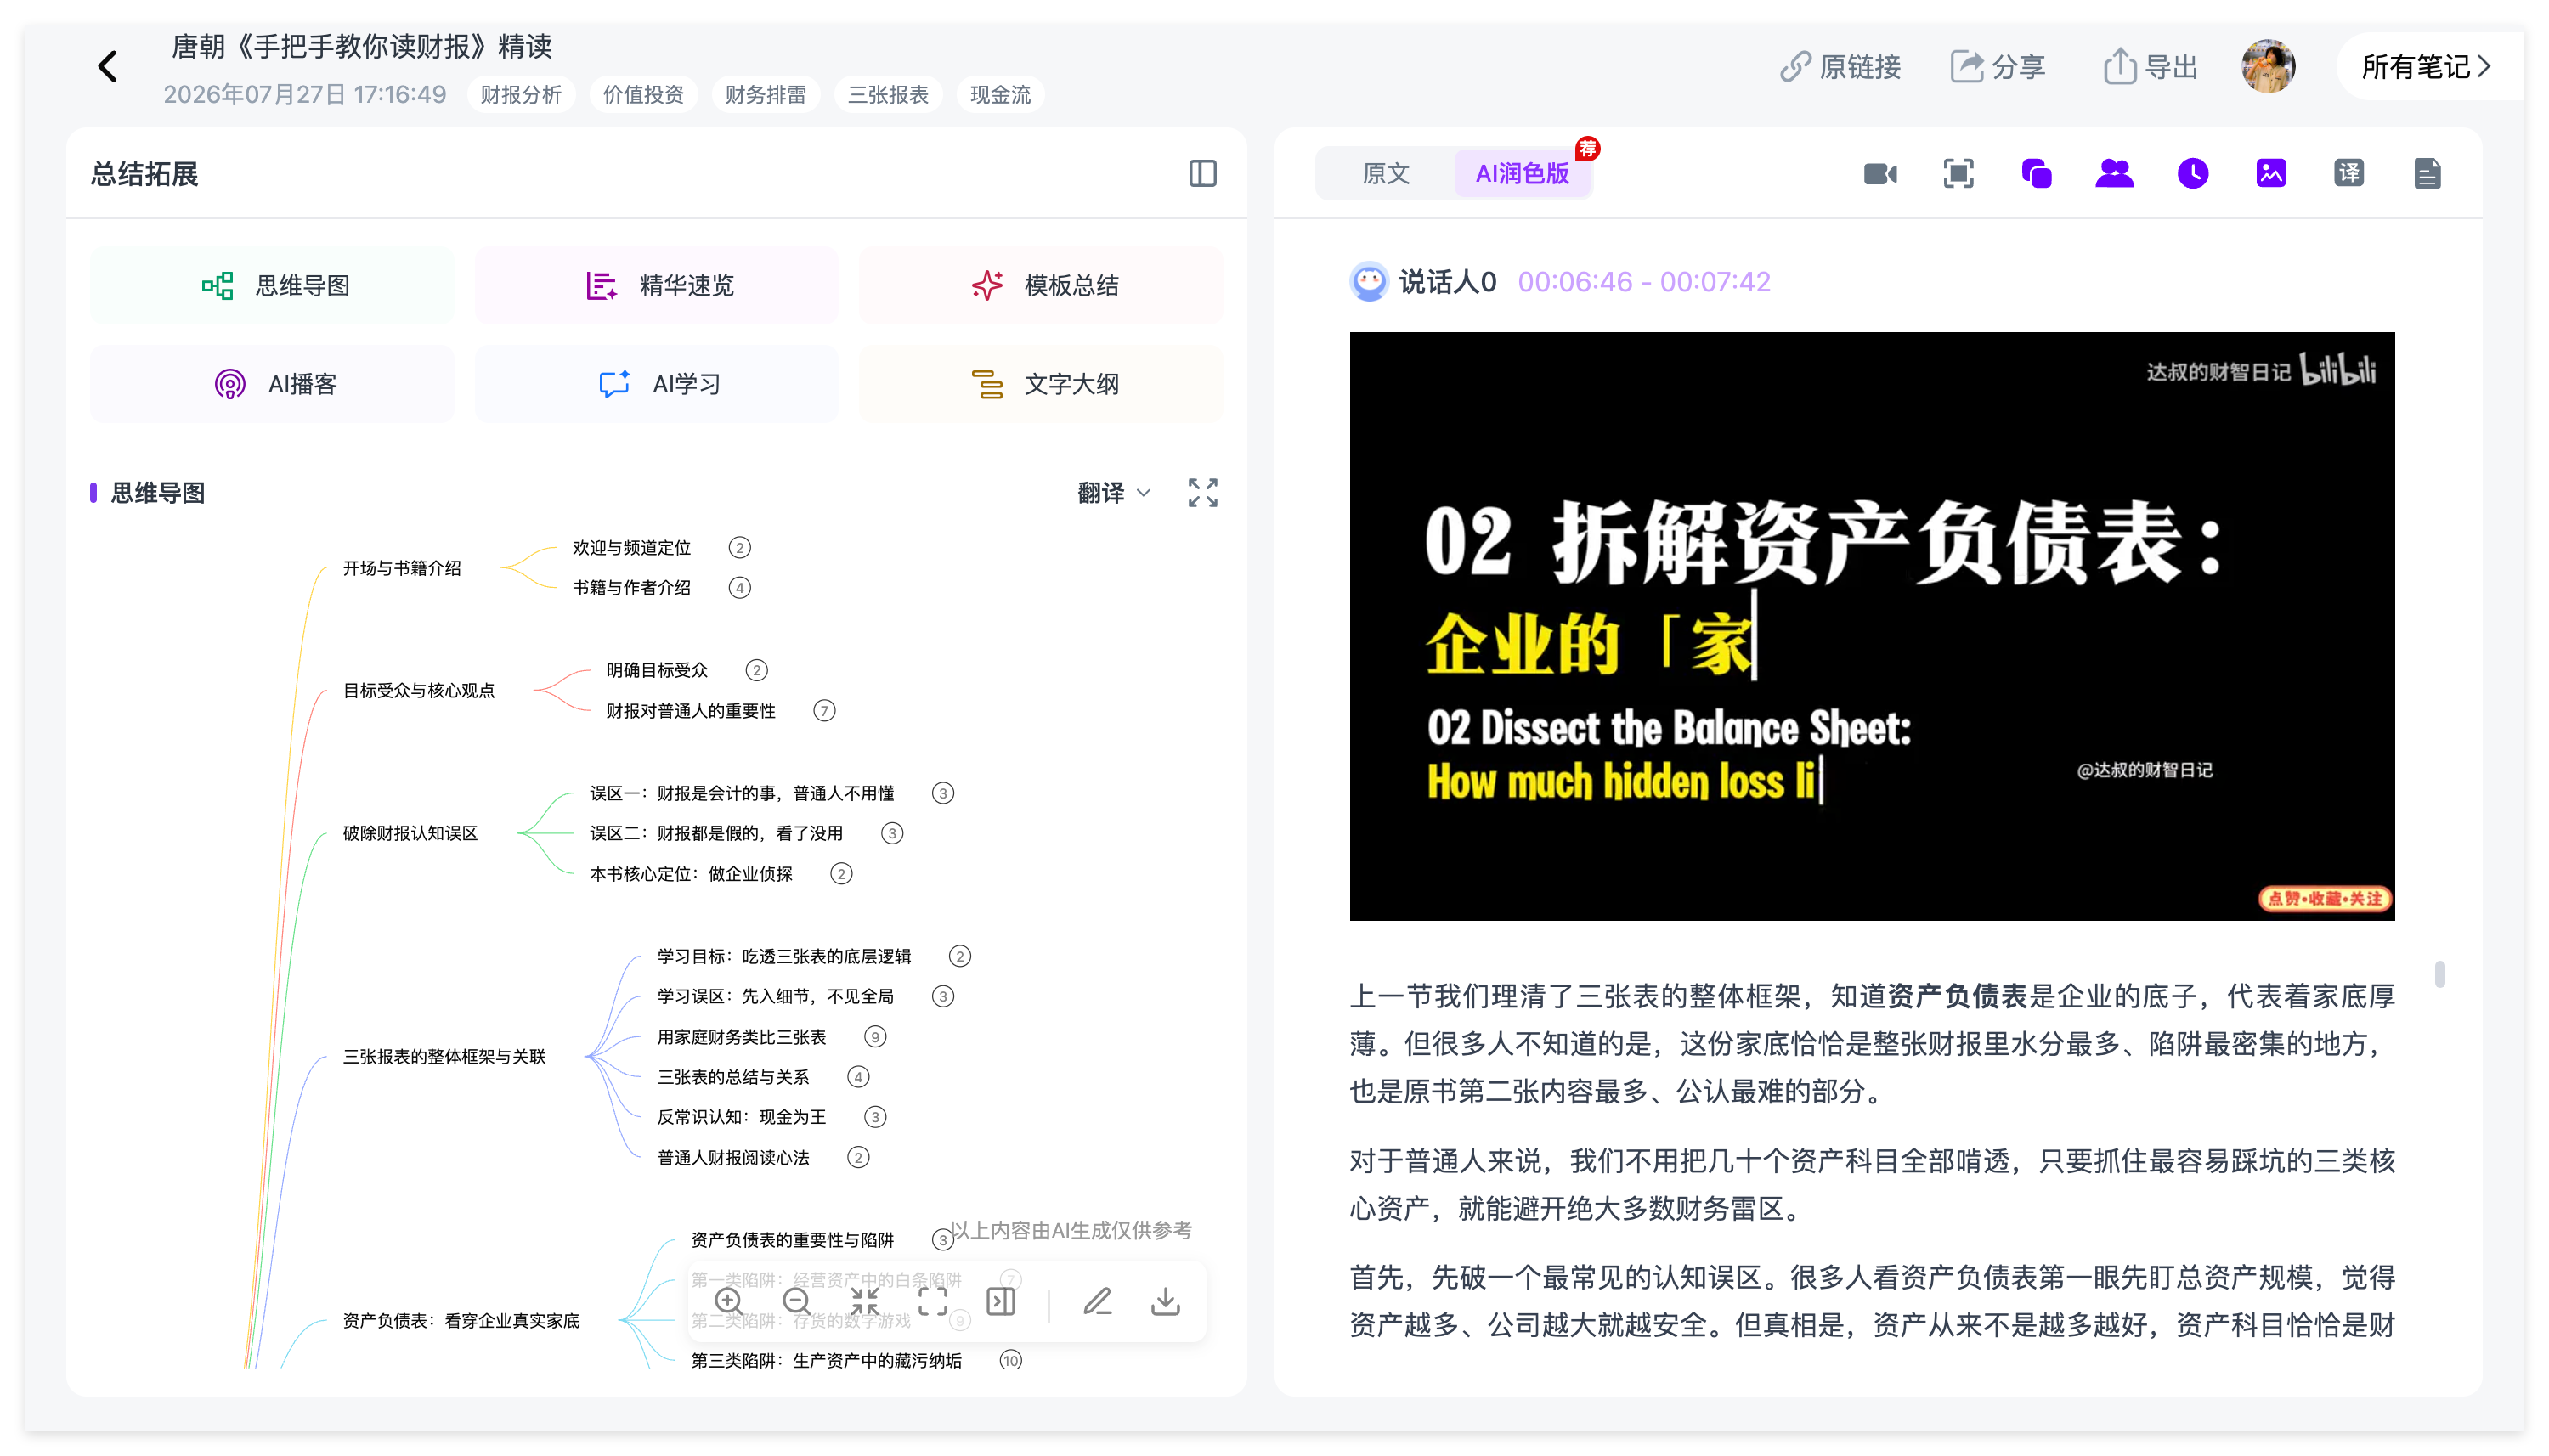Viewport: 2549px width, 1456px height.
Task: Open the 翻译 dropdown above mind map
Action: coord(1113,493)
